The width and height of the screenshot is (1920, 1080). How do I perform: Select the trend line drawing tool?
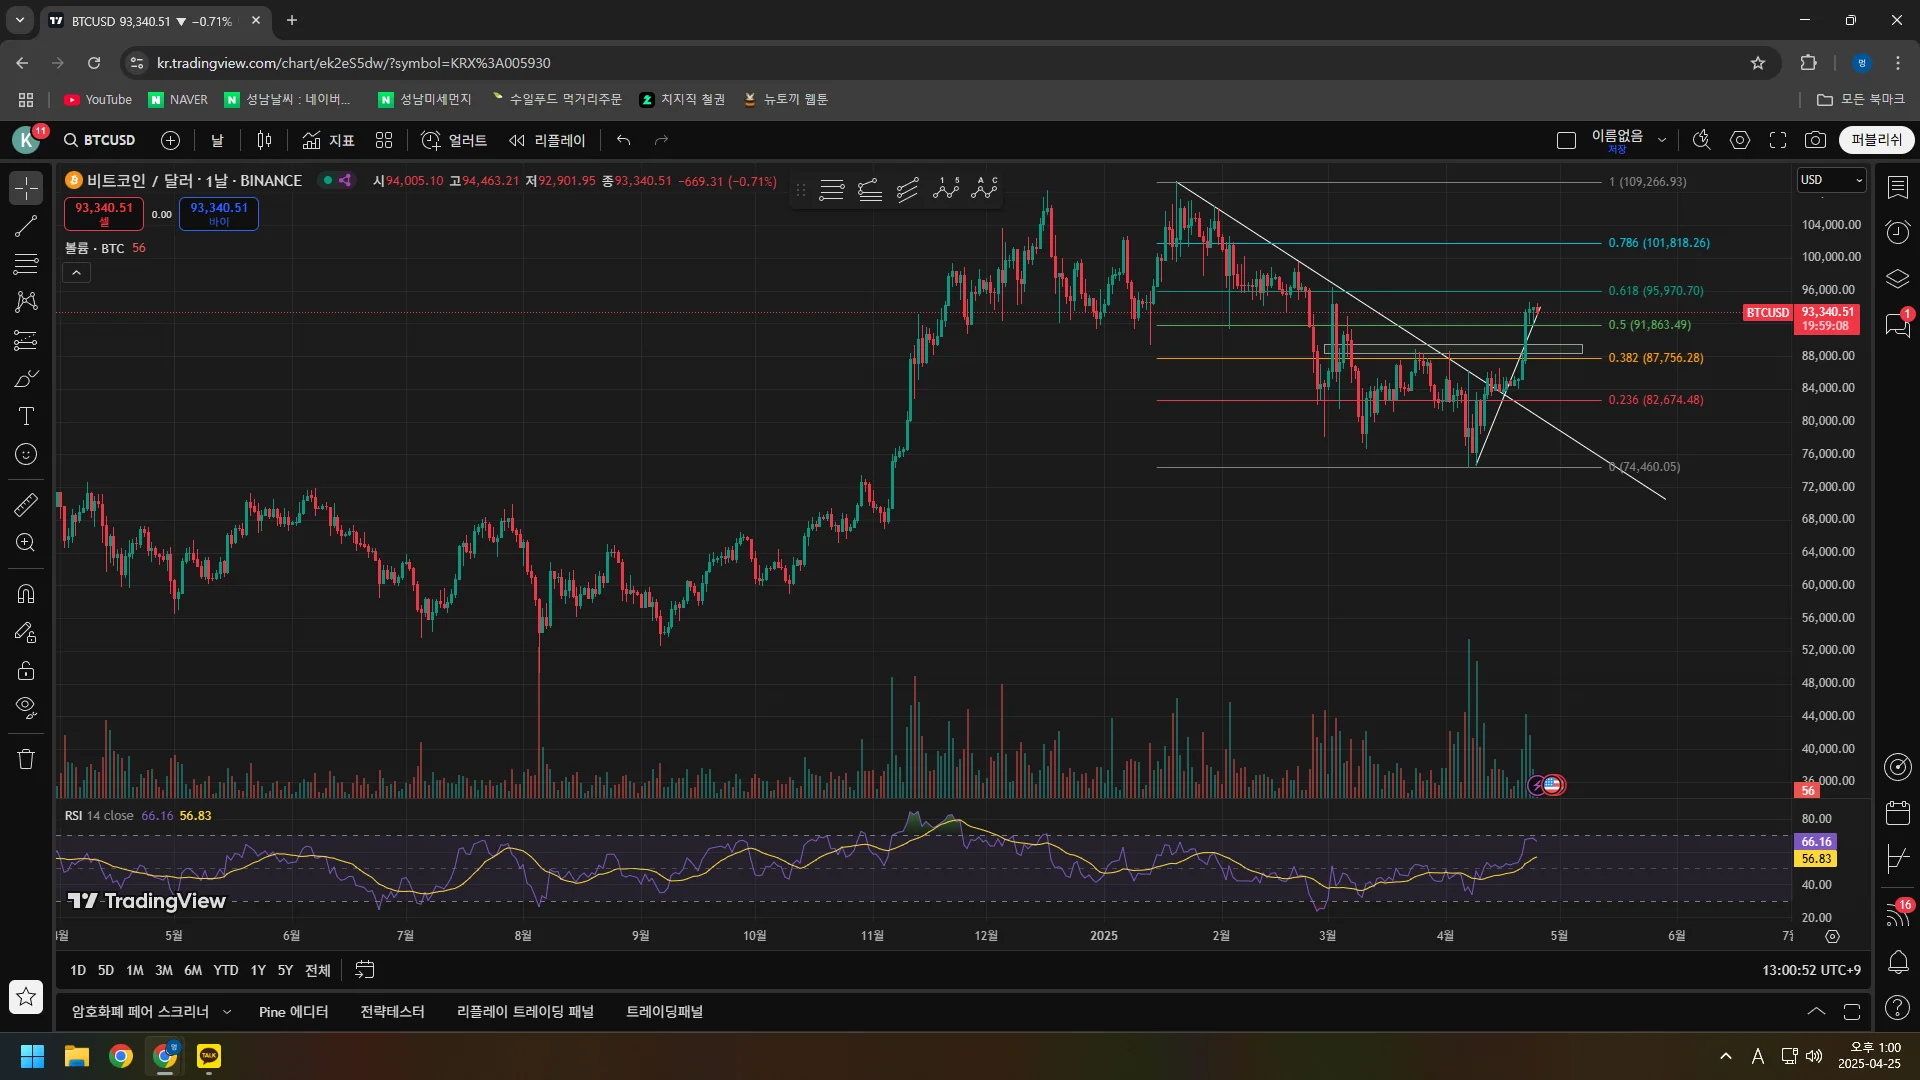26,226
